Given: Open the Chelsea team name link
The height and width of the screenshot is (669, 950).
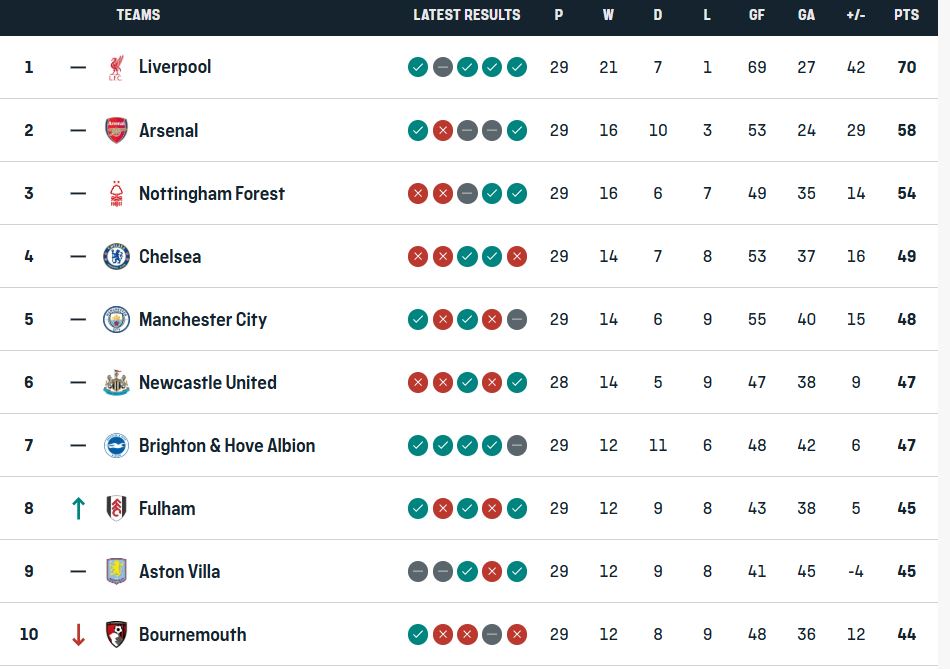Looking at the screenshot, I should [170, 256].
